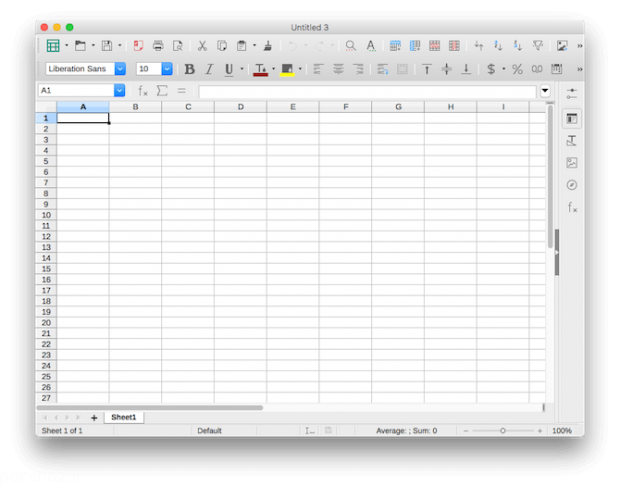Click the Paste clipboard icon
620x487 pixels.
[x=241, y=46]
